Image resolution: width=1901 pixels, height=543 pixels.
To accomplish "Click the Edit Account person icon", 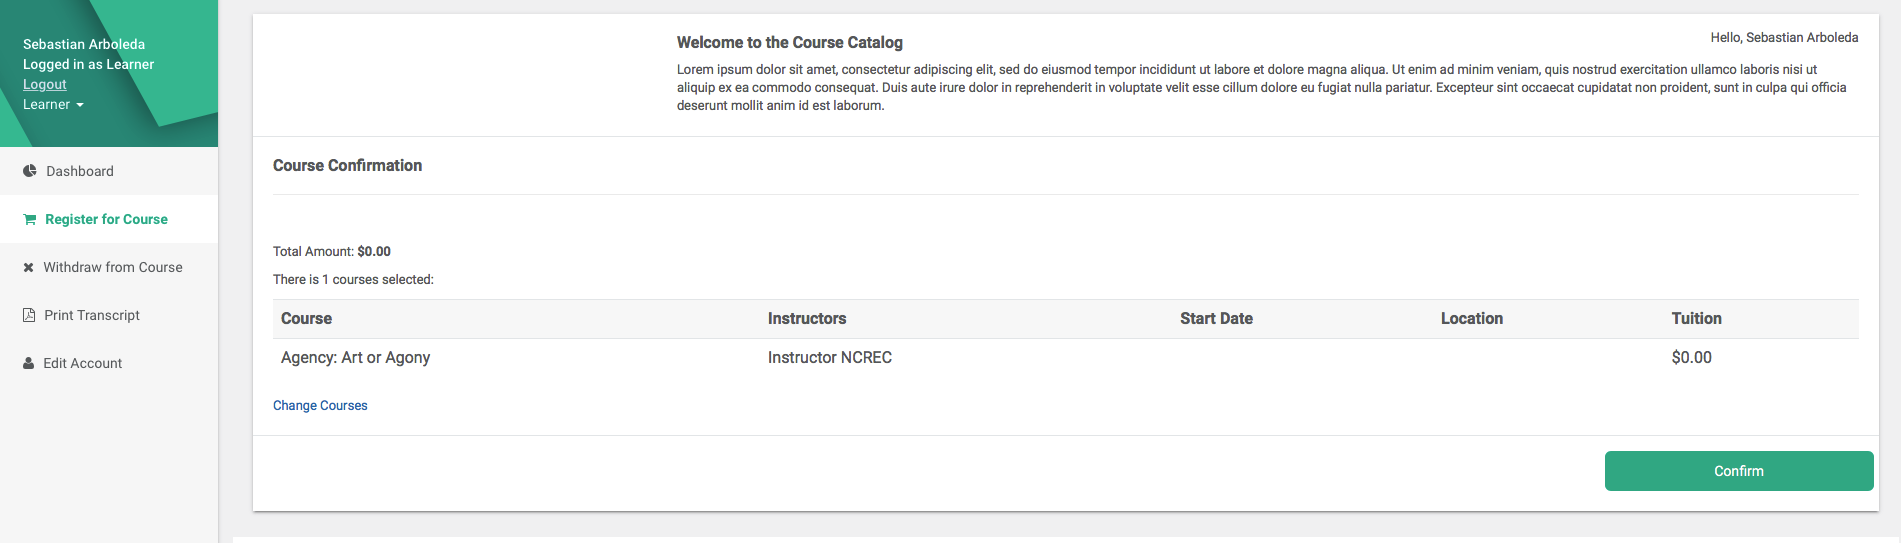I will pos(29,363).
